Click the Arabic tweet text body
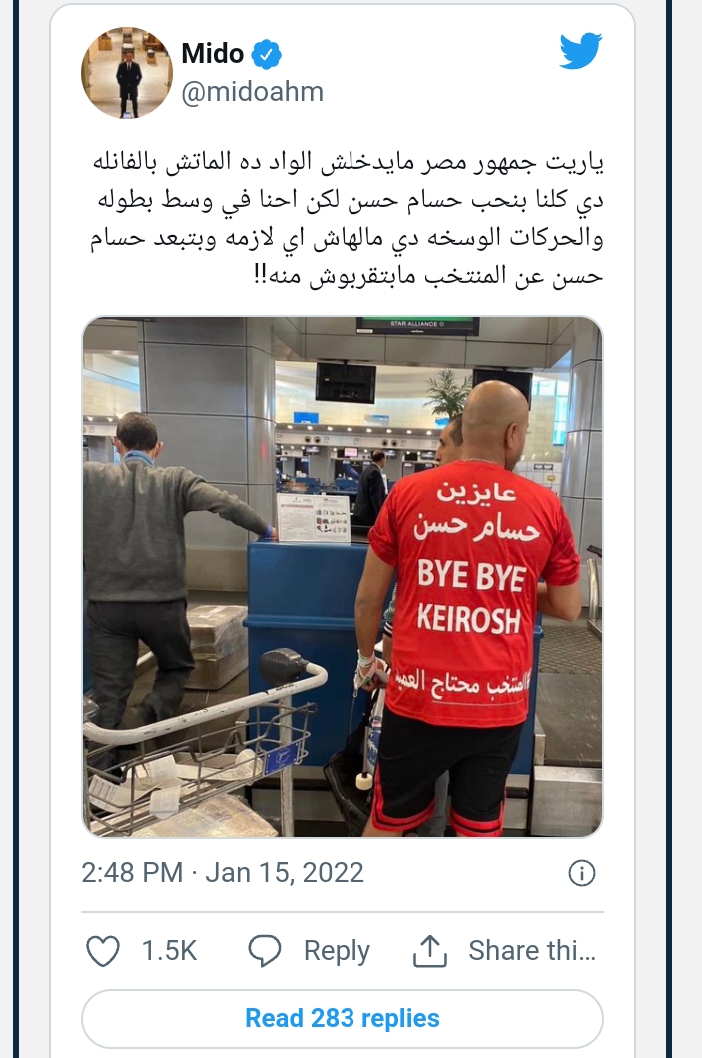 pos(346,219)
